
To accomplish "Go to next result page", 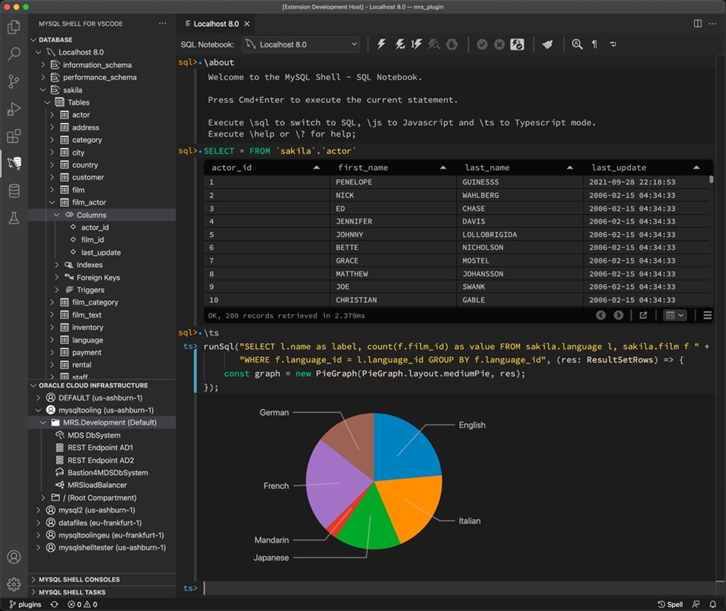I will pos(618,315).
